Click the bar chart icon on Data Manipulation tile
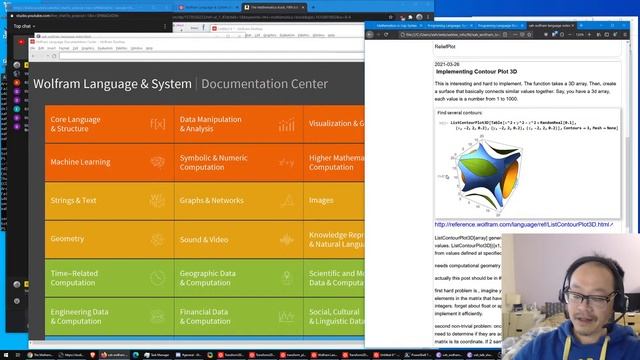The width and height of the screenshot is (640, 360). 287,125
